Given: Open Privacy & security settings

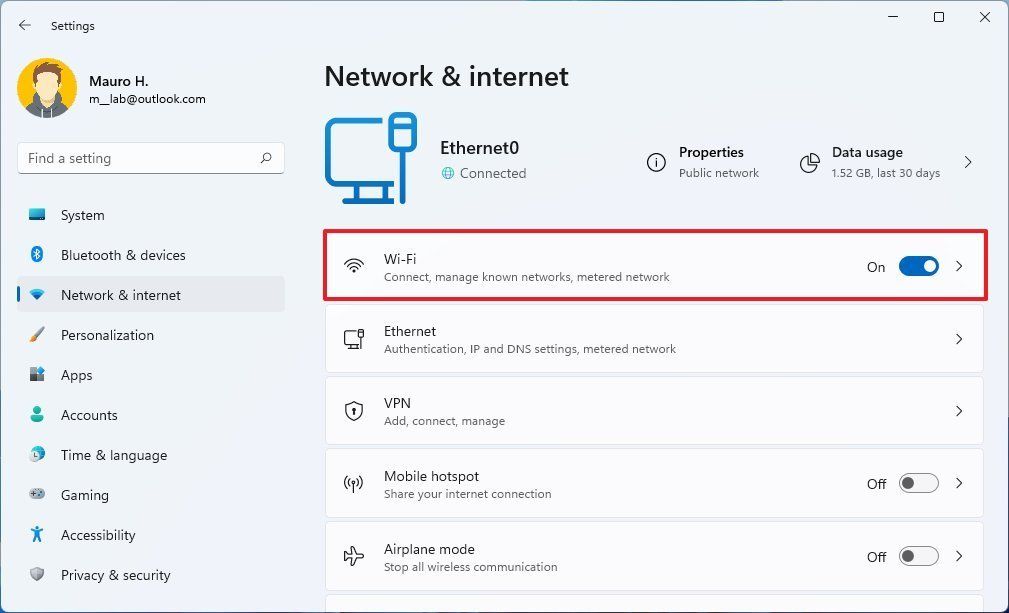Looking at the screenshot, I should click(x=116, y=575).
